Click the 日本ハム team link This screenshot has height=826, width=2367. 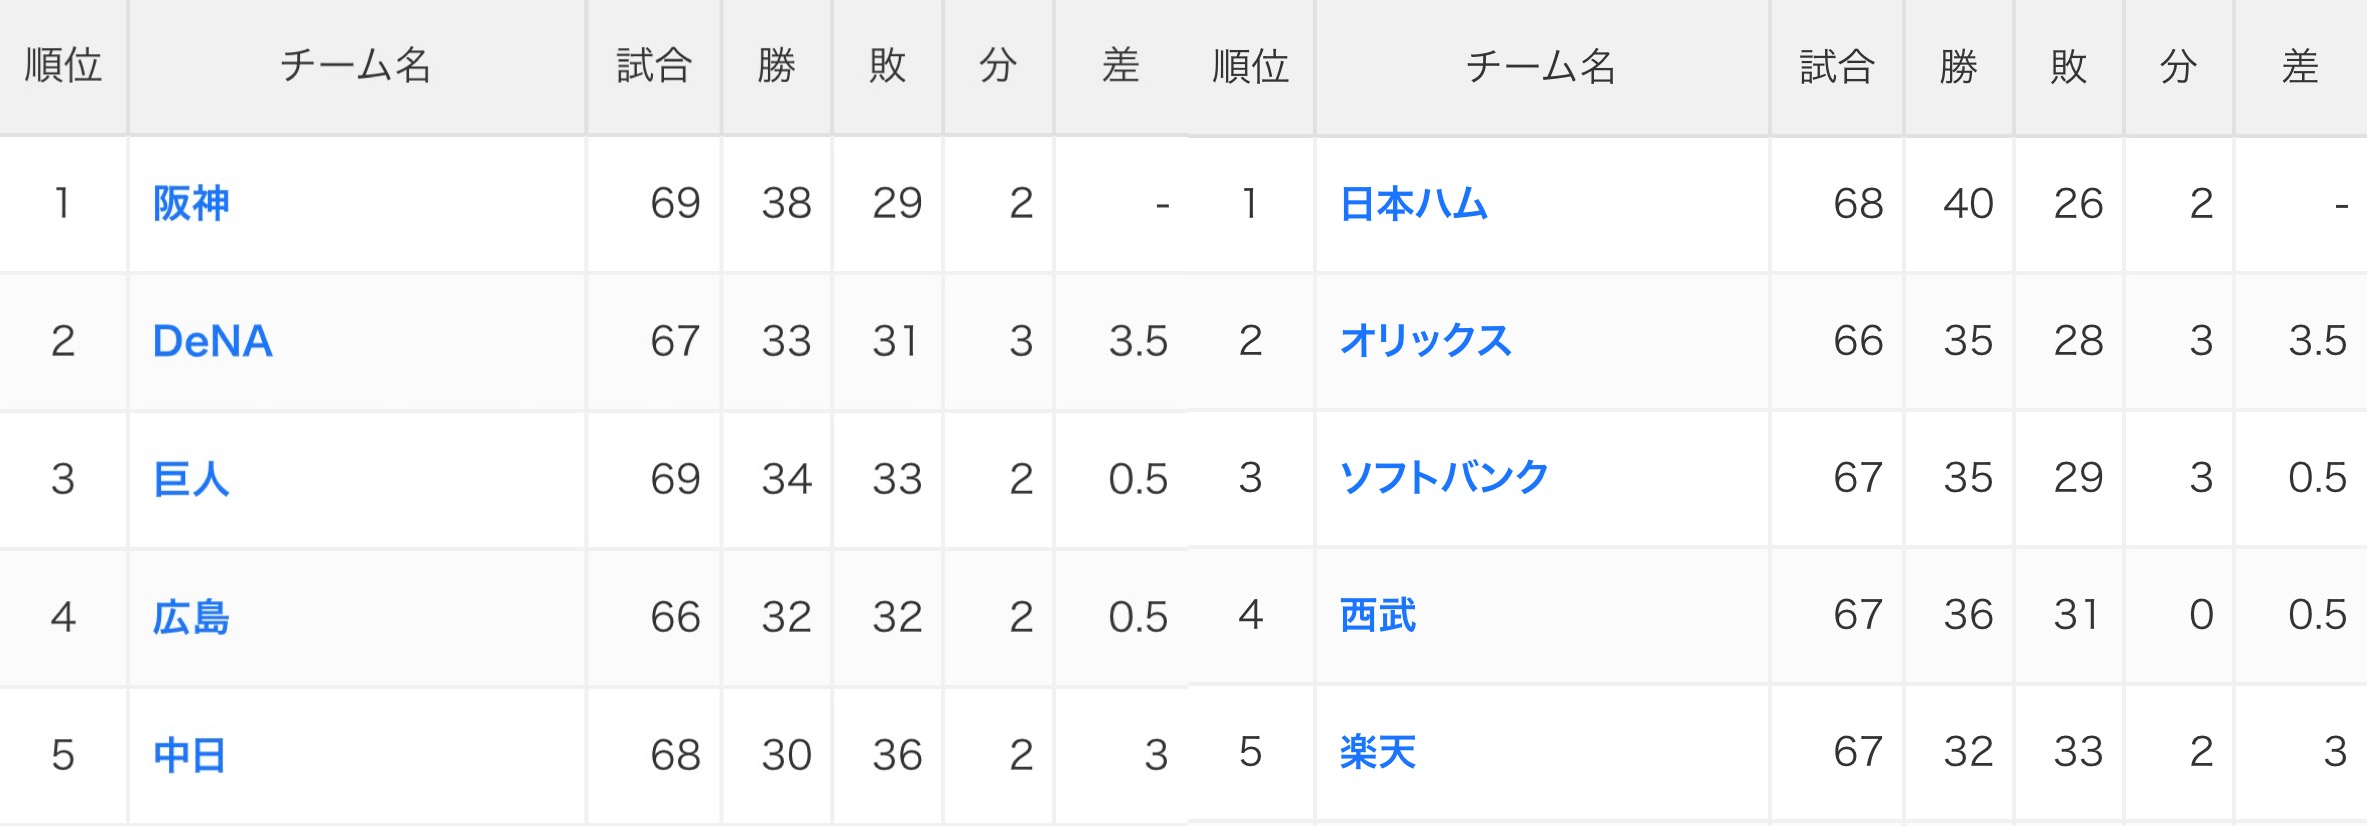click(1413, 204)
